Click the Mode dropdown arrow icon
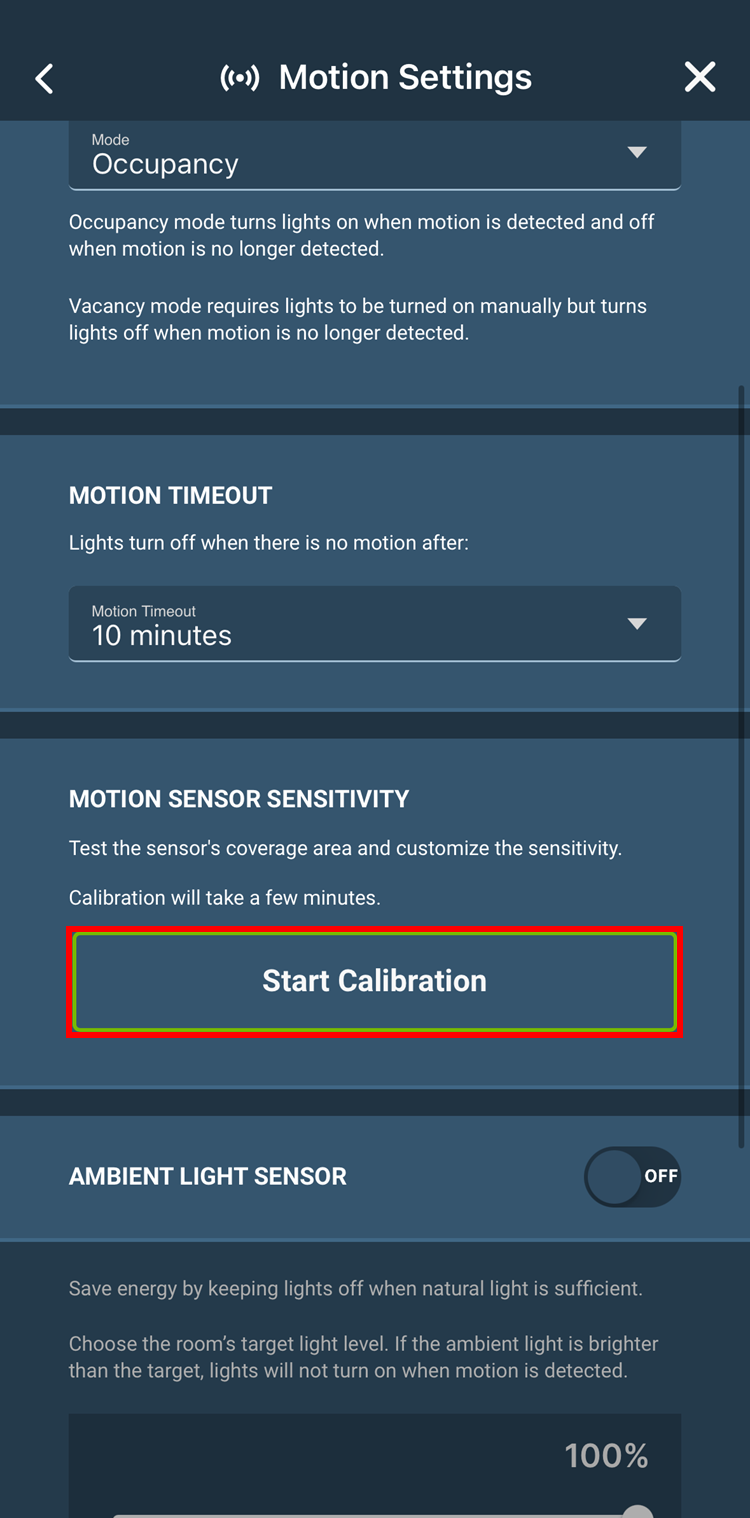 (x=637, y=152)
